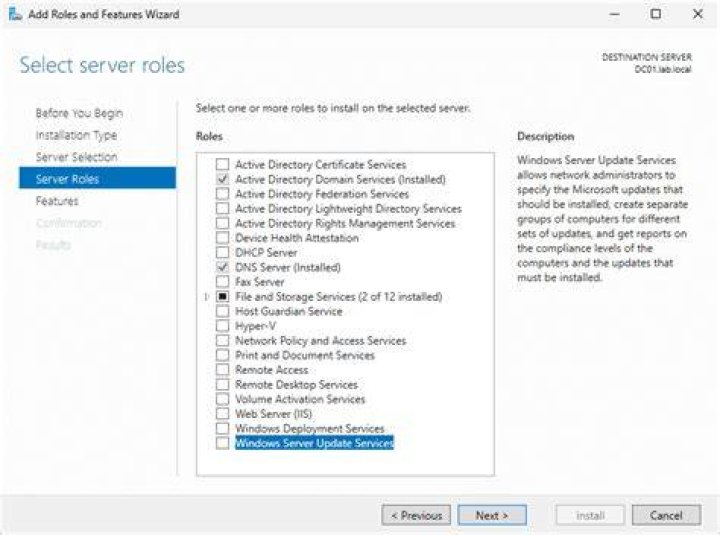Screen dimensions: 720x535
Task: Click DC01.lab.local destination server text
Action: tap(663, 69)
